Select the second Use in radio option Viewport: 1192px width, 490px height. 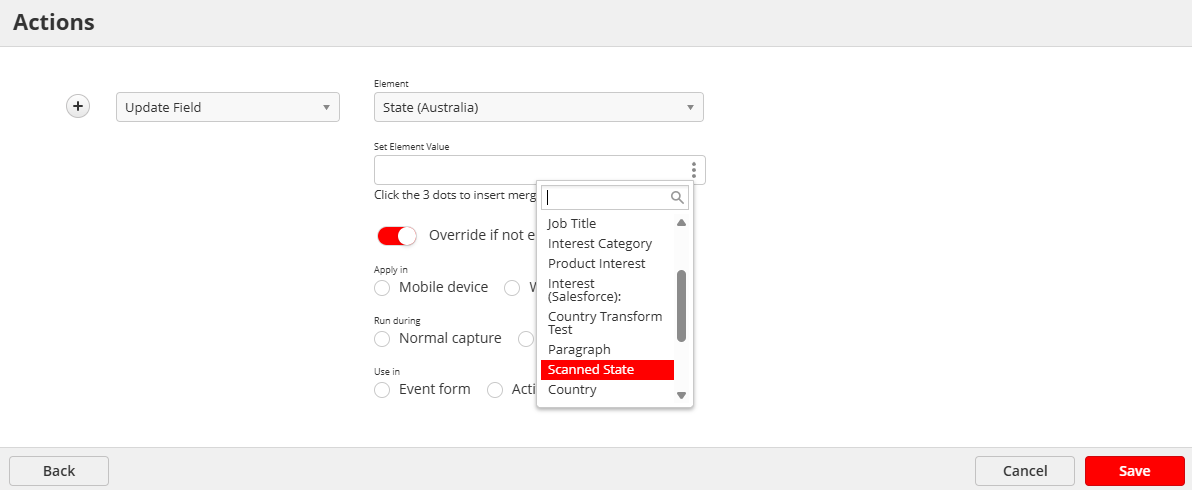495,390
